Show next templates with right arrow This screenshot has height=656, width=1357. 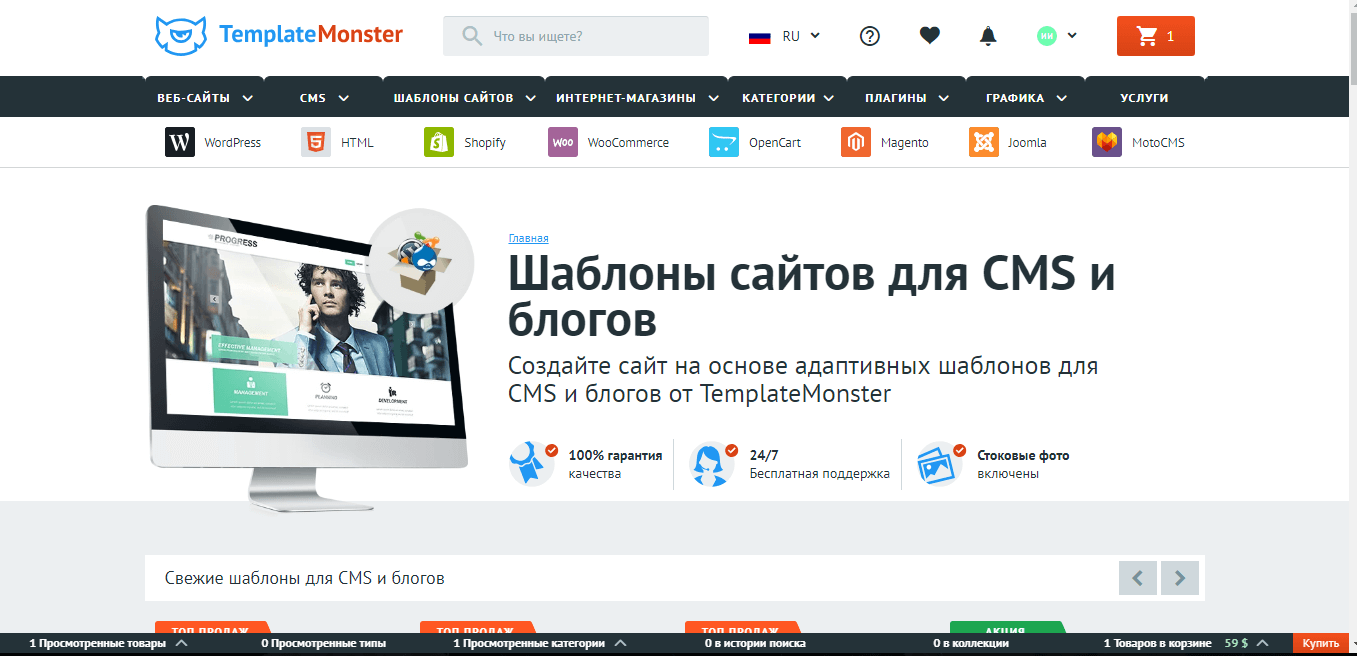coord(1180,577)
